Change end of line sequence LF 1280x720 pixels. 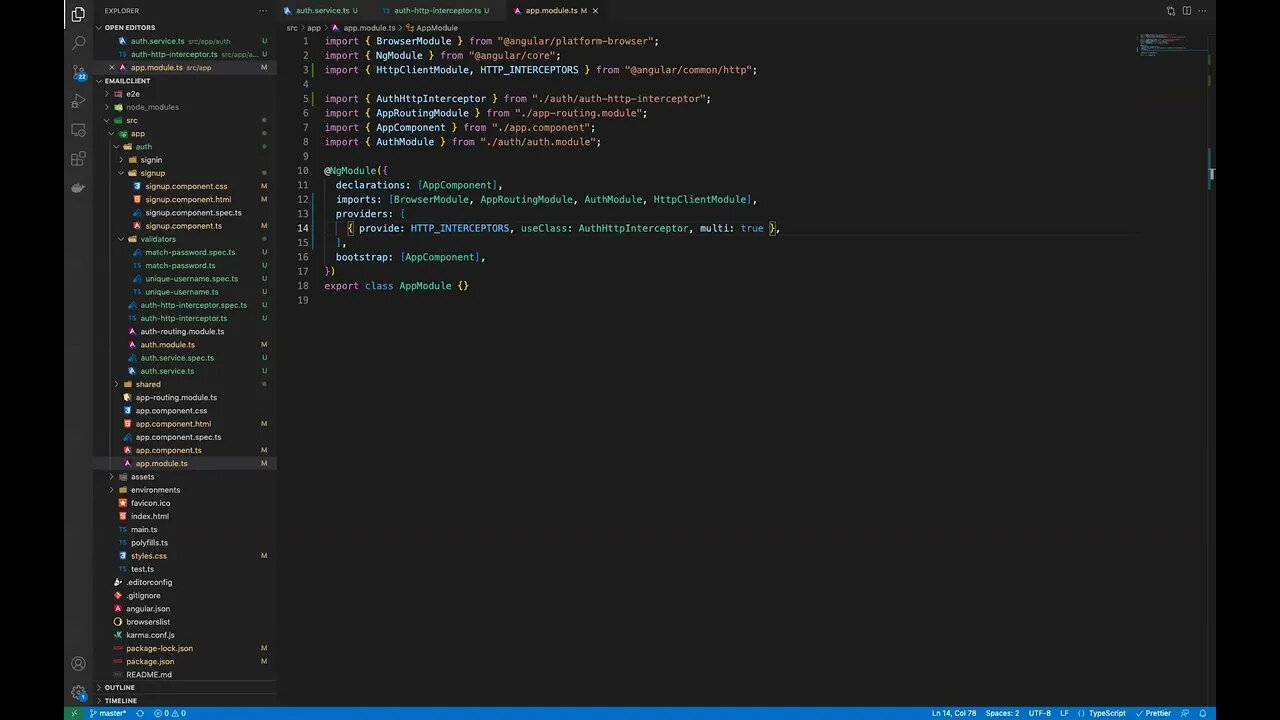click(x=1064, y=713)
